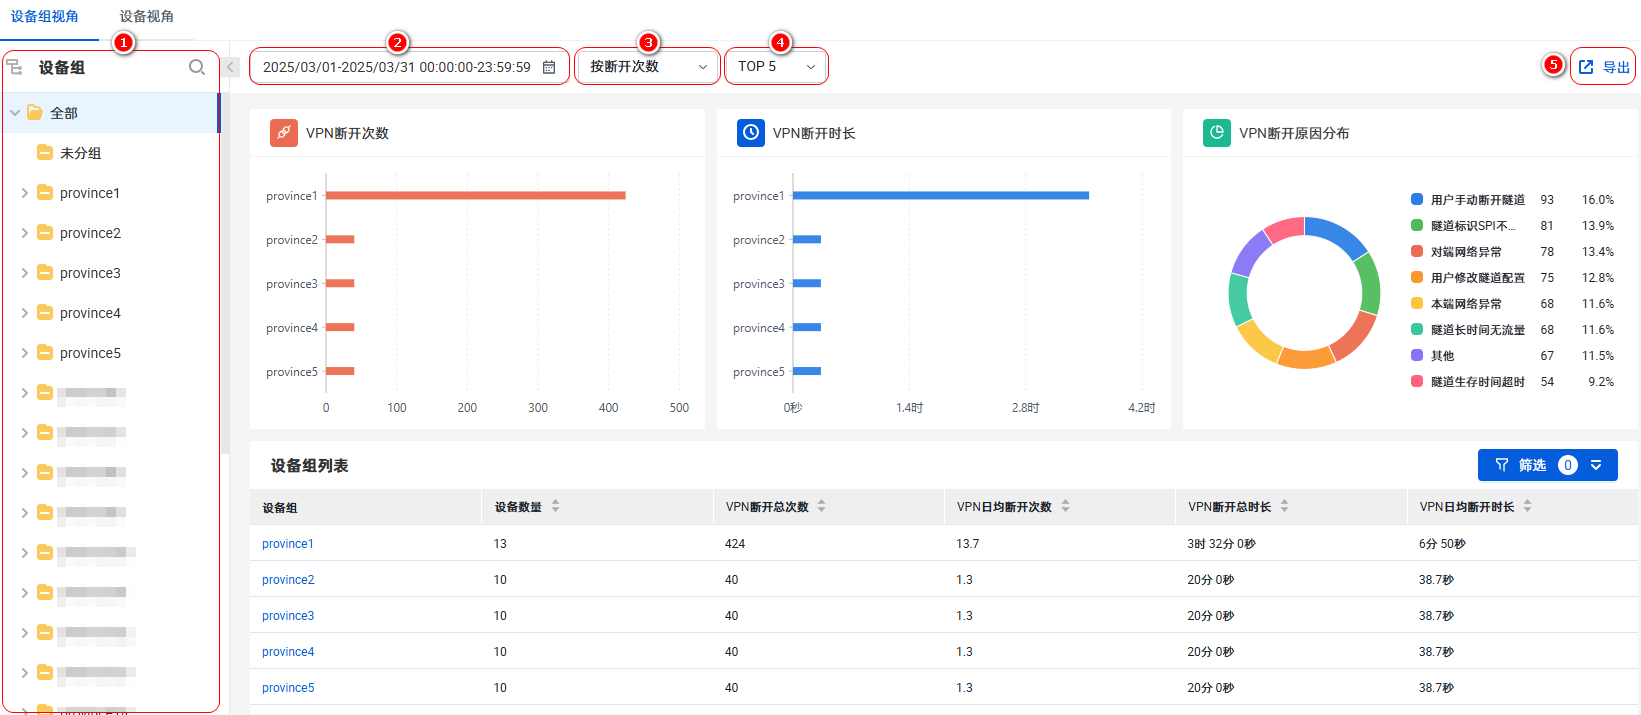Sort by 设备数量 column arrows

(x=556, y=507)
